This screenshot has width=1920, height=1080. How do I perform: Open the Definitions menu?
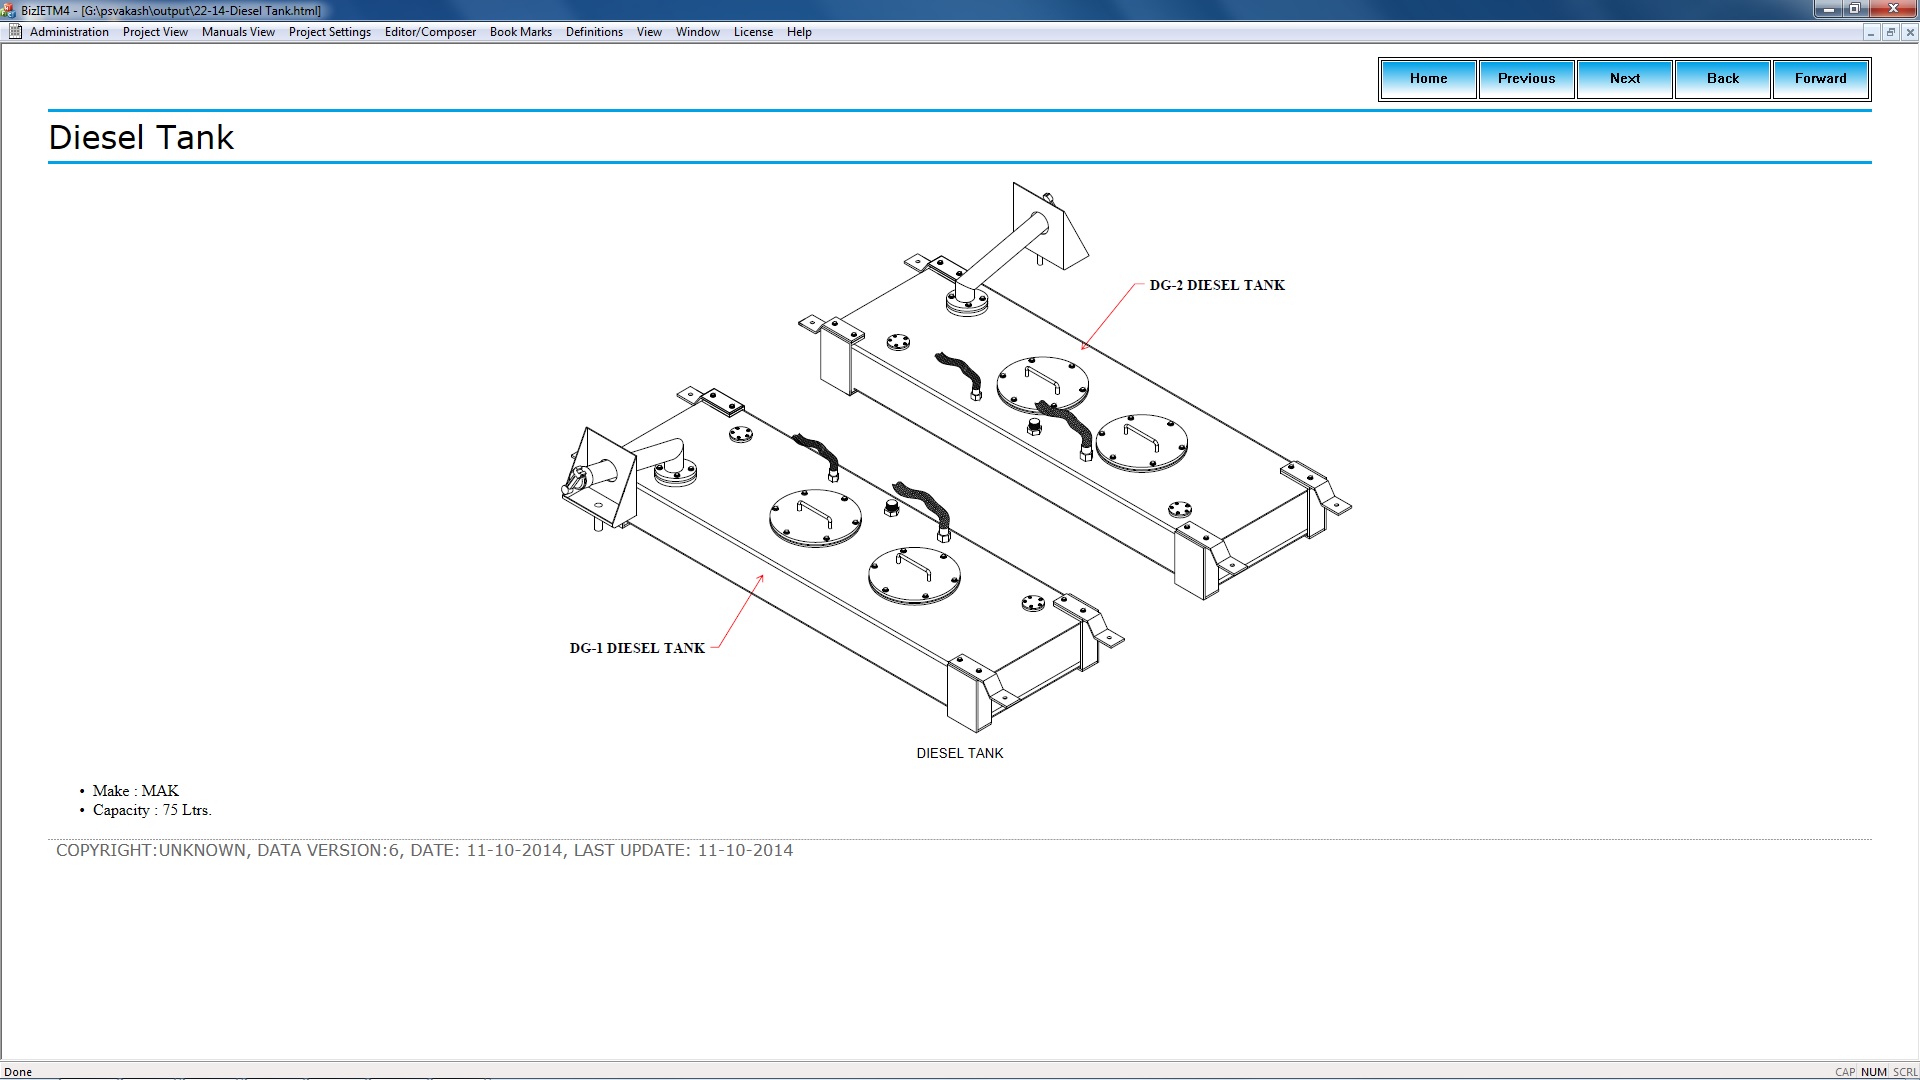pyautogui.click(x=594, y=32)
